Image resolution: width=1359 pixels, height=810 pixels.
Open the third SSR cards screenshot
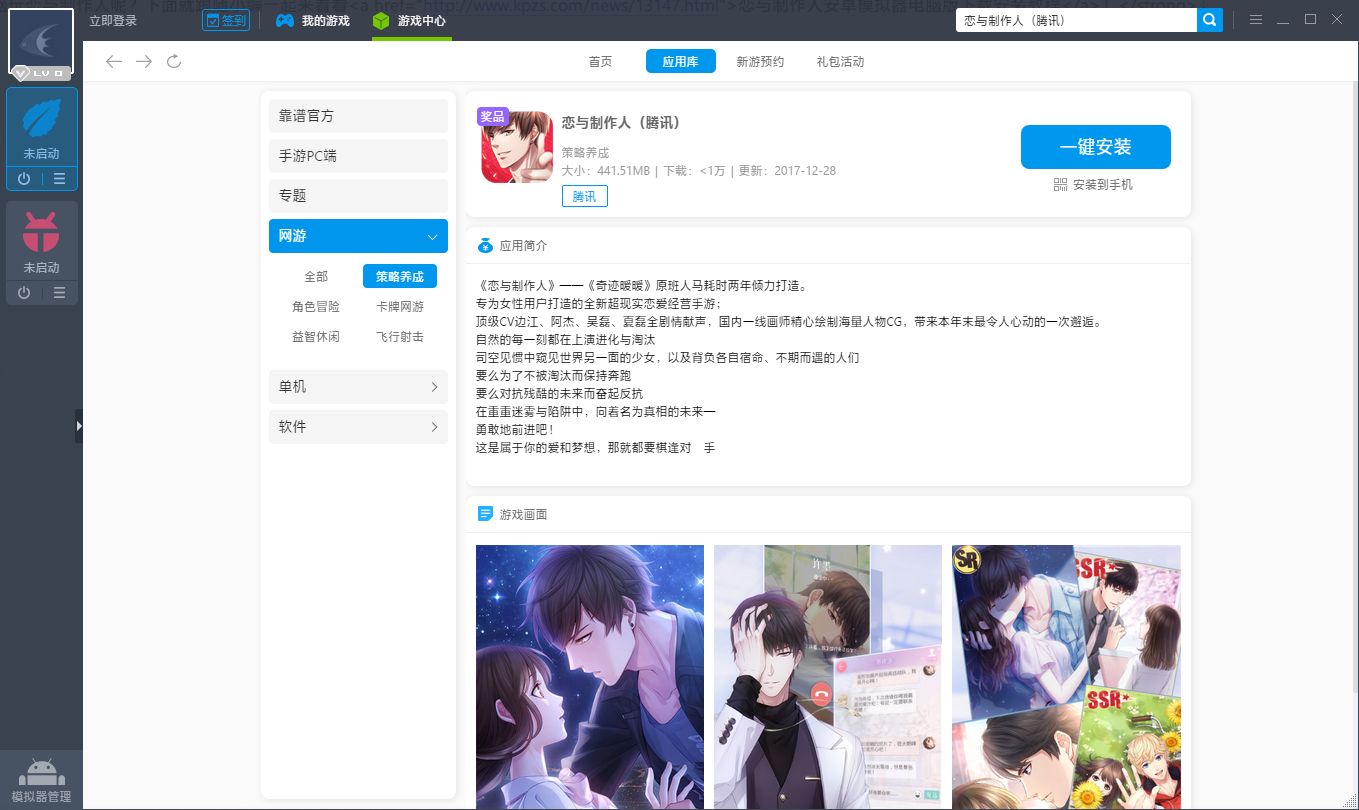pos(1066,677)
